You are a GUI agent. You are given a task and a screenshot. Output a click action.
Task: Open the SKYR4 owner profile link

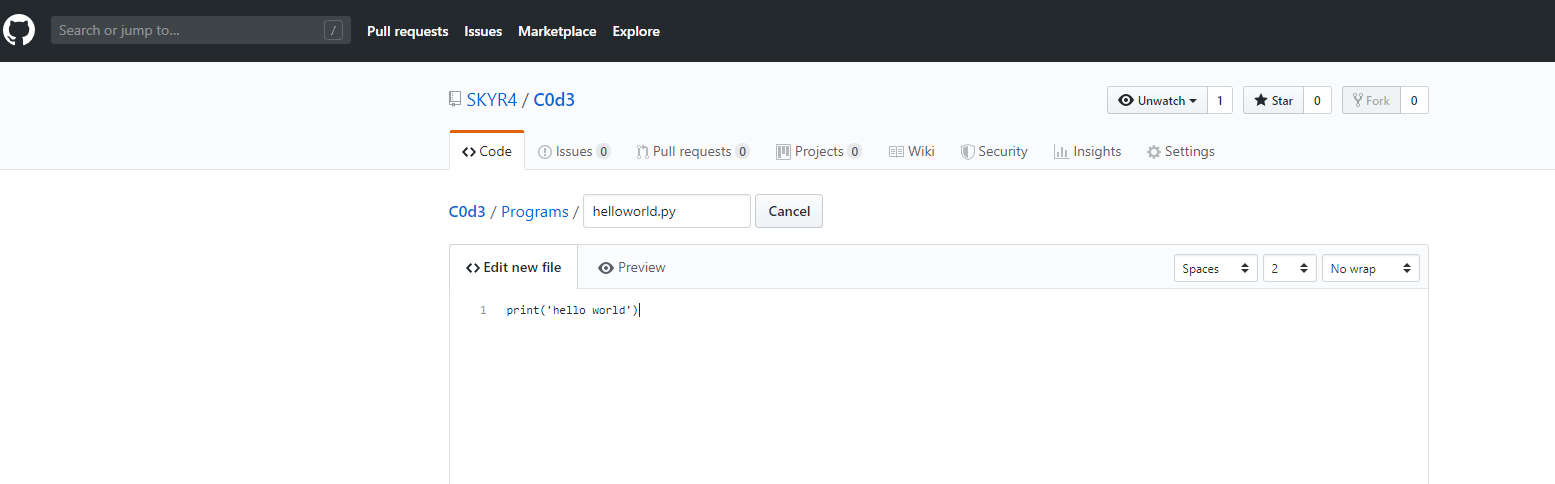tap(492, 100)
